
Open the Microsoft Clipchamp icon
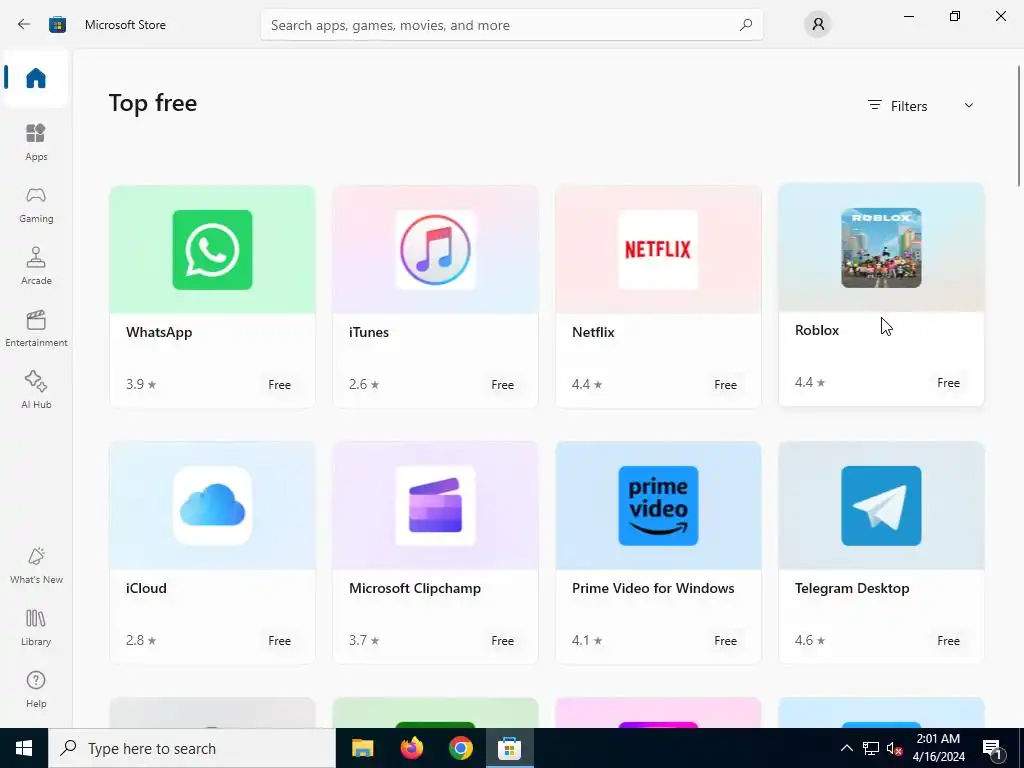pyautogui.click(x=436, y=505)
